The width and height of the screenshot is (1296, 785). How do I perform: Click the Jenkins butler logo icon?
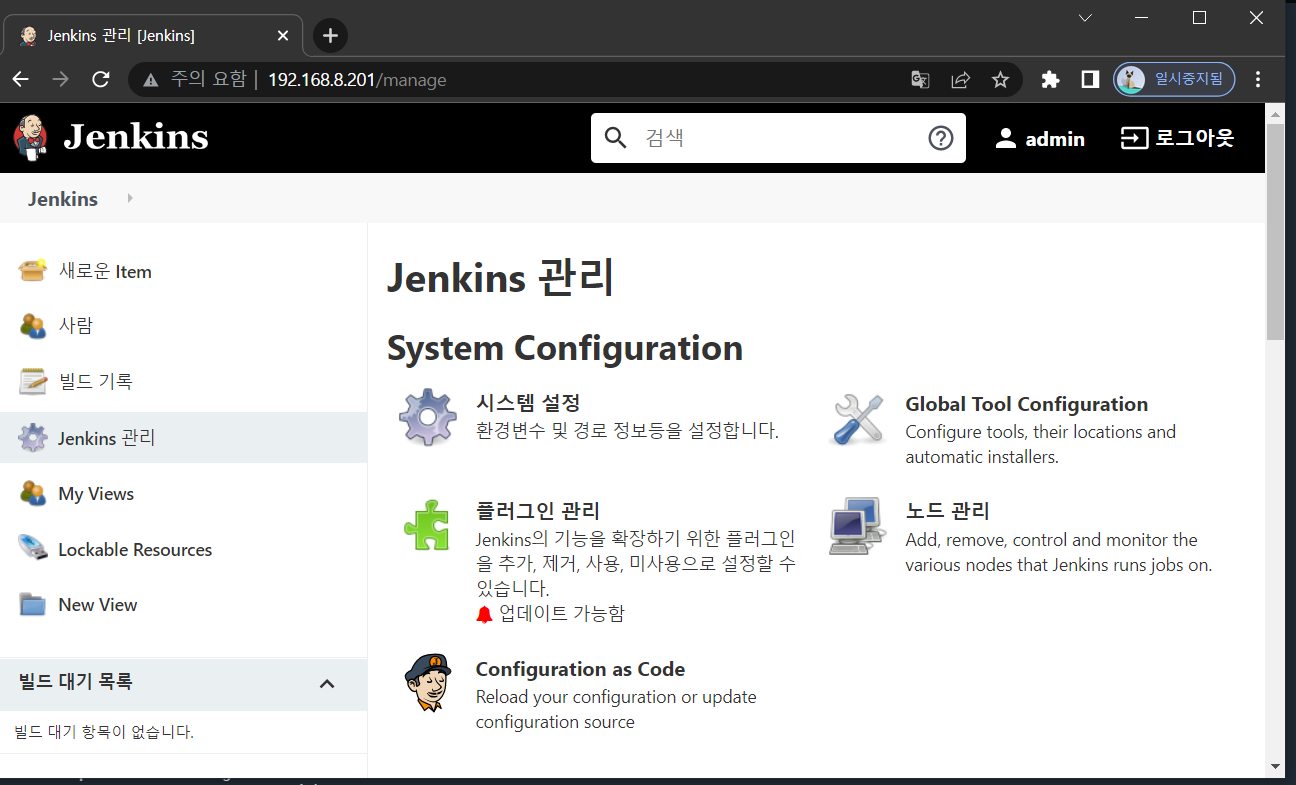click(31, 137)
